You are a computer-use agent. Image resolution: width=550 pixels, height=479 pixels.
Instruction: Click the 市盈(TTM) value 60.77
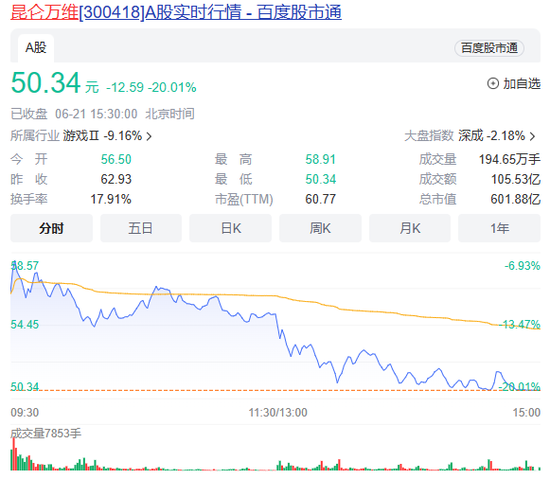coord(320,199)
